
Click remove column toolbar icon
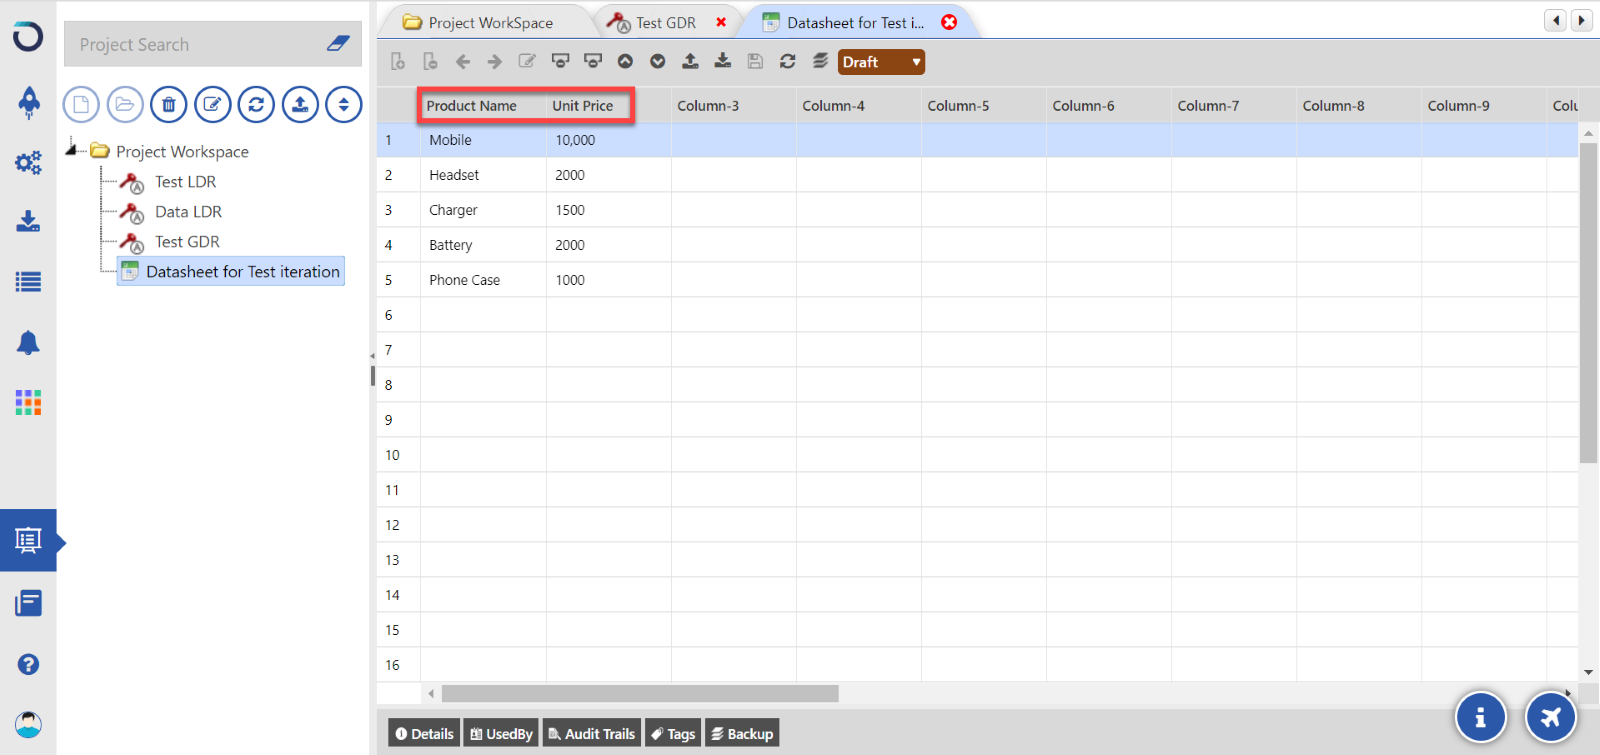430,62
